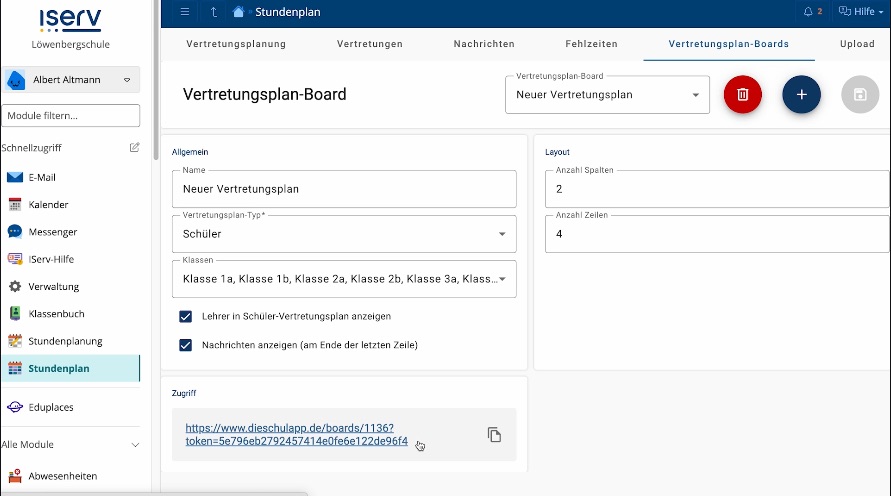Open the dieschulapp.de board link
Viewport: 891px width, 496px height.
click(x=297, y=434)
